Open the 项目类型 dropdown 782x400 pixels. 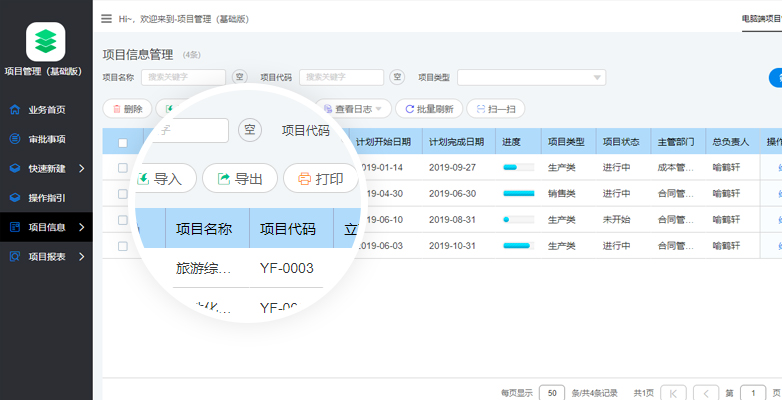531,77
